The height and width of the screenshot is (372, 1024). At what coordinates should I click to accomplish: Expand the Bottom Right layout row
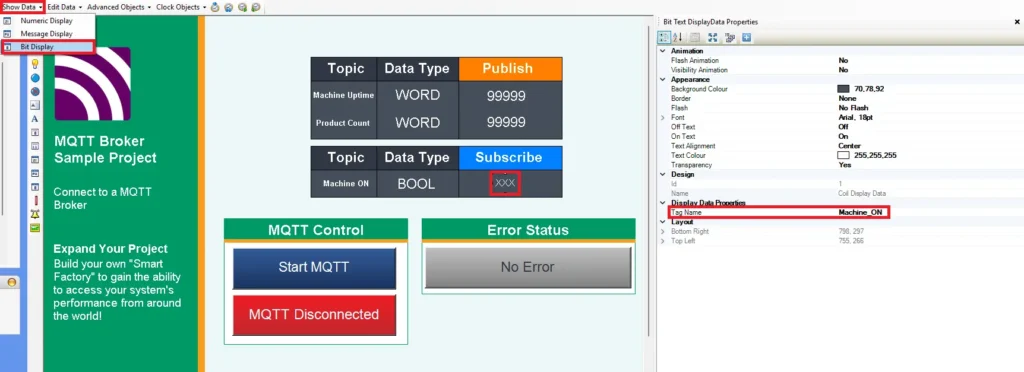(664, 232)
